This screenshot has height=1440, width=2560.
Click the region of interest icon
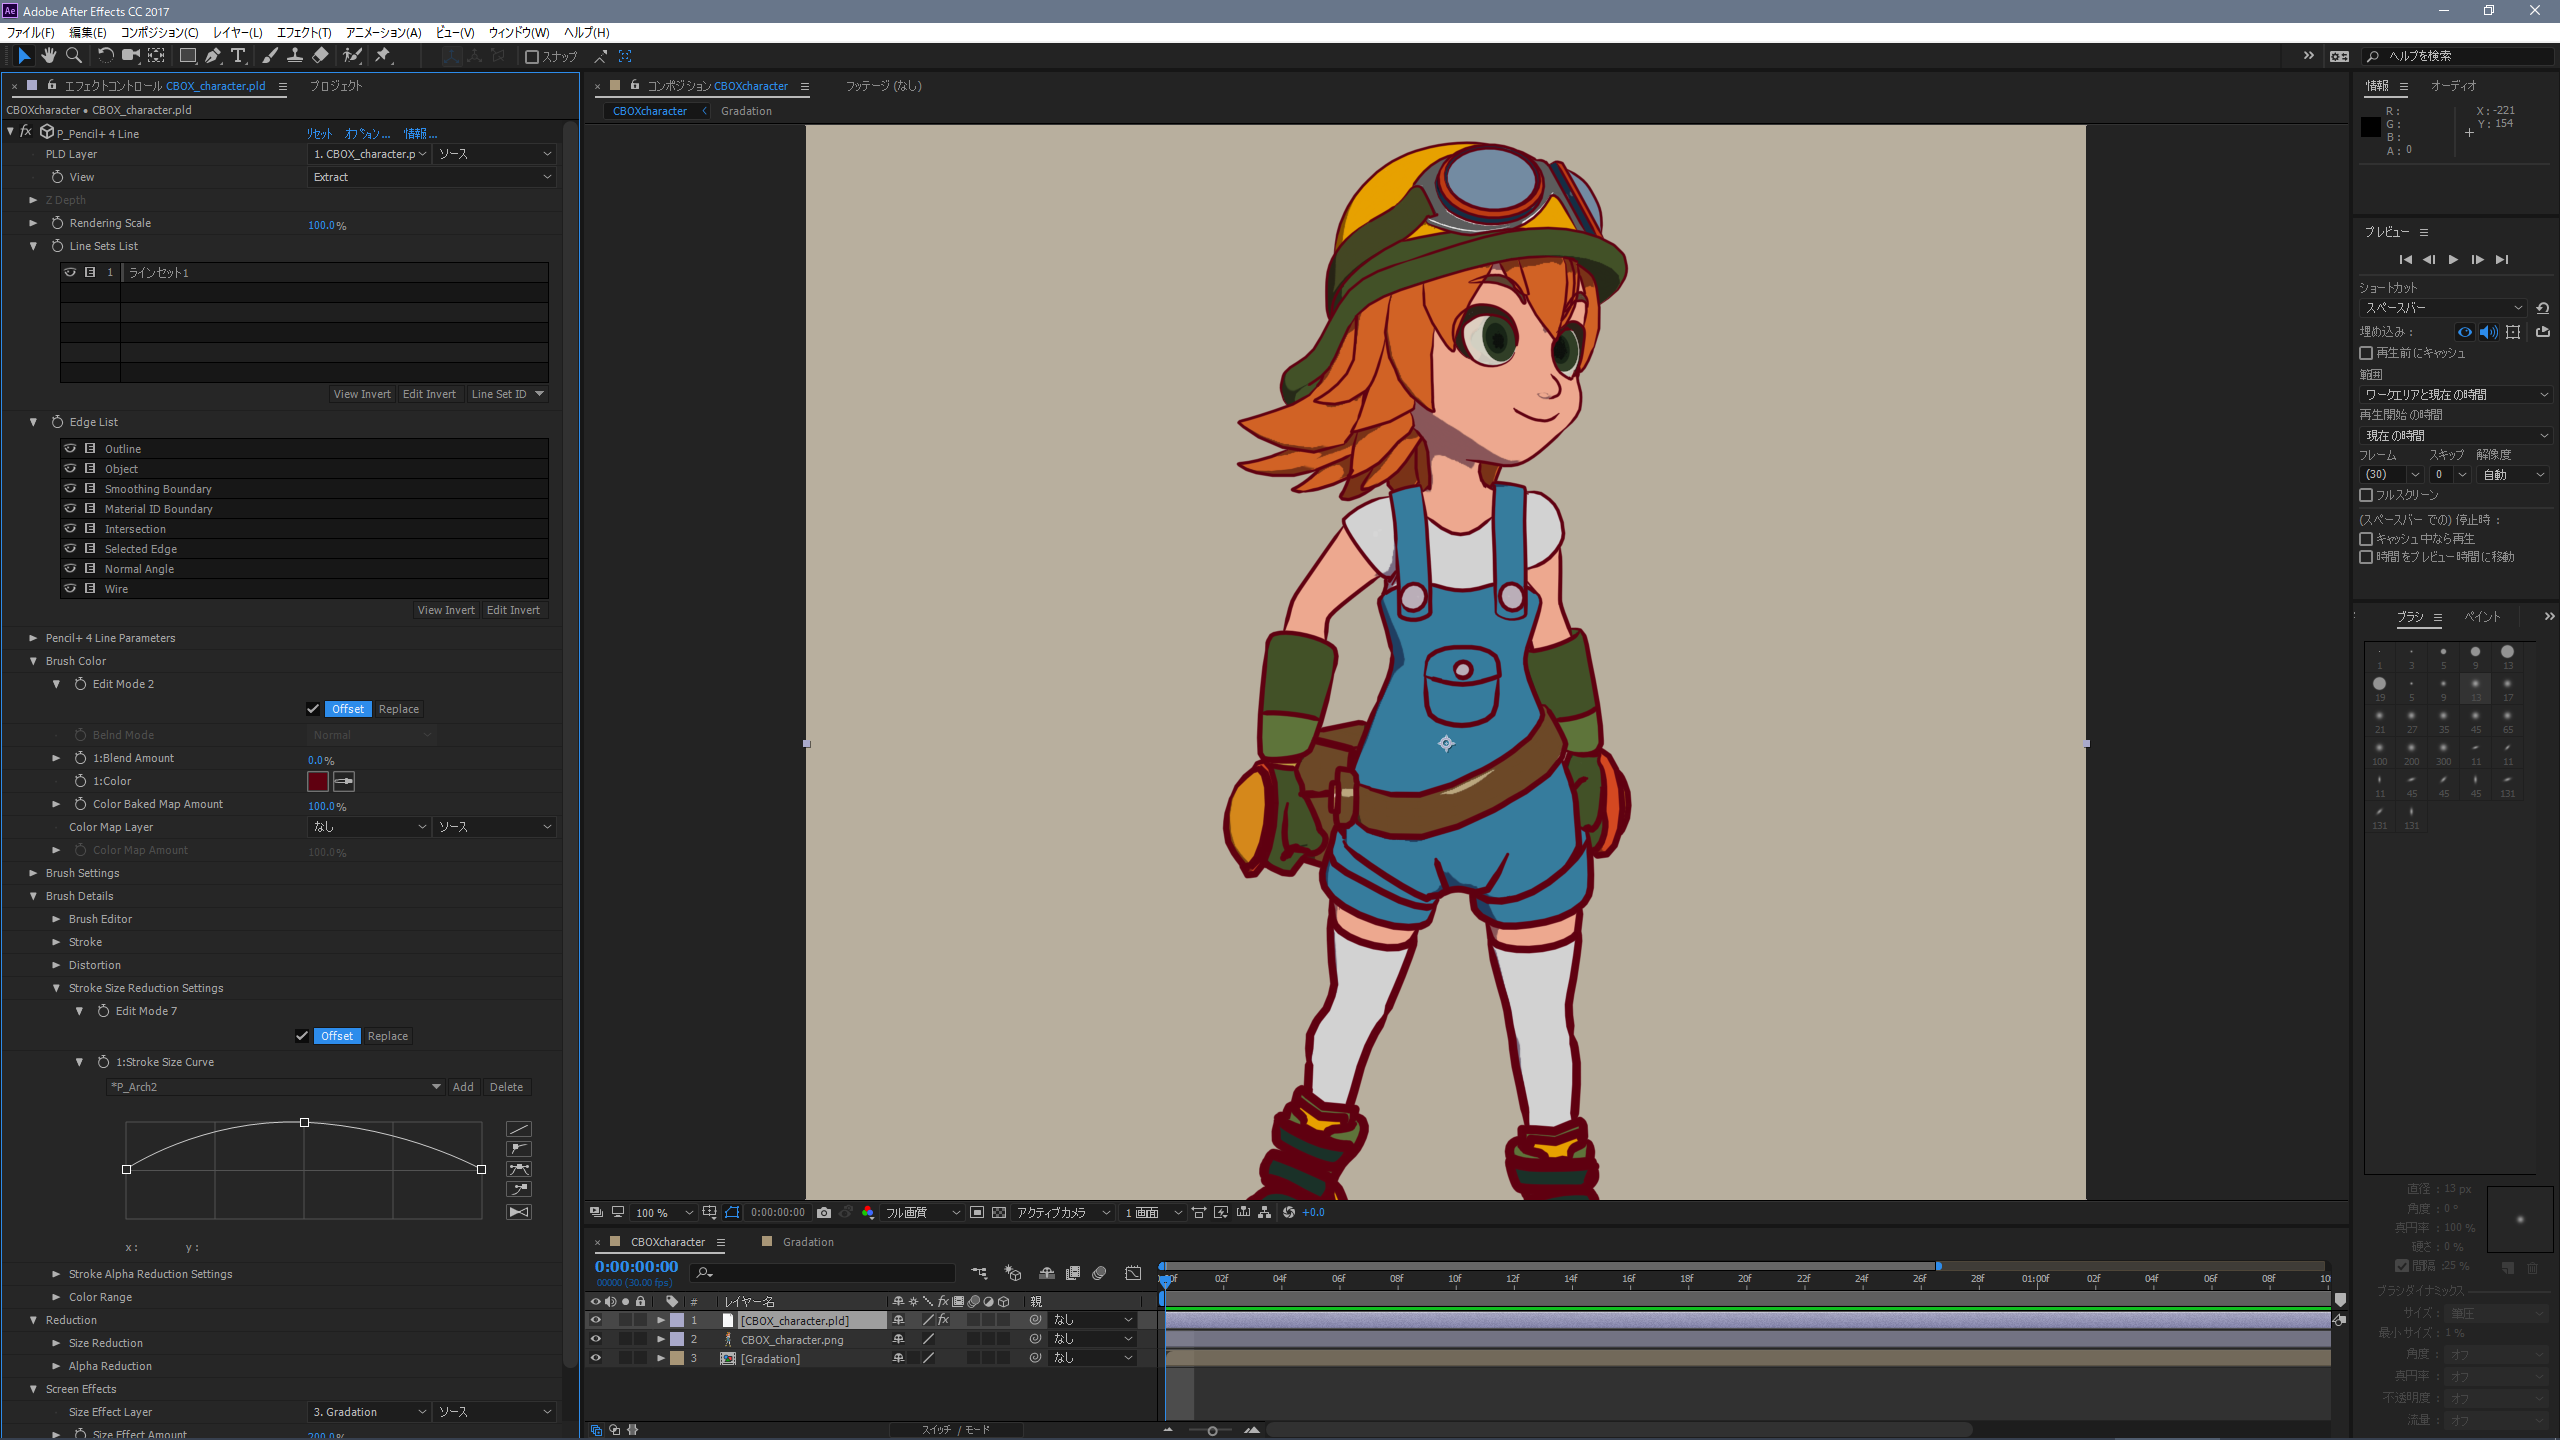coord(976,1213)
